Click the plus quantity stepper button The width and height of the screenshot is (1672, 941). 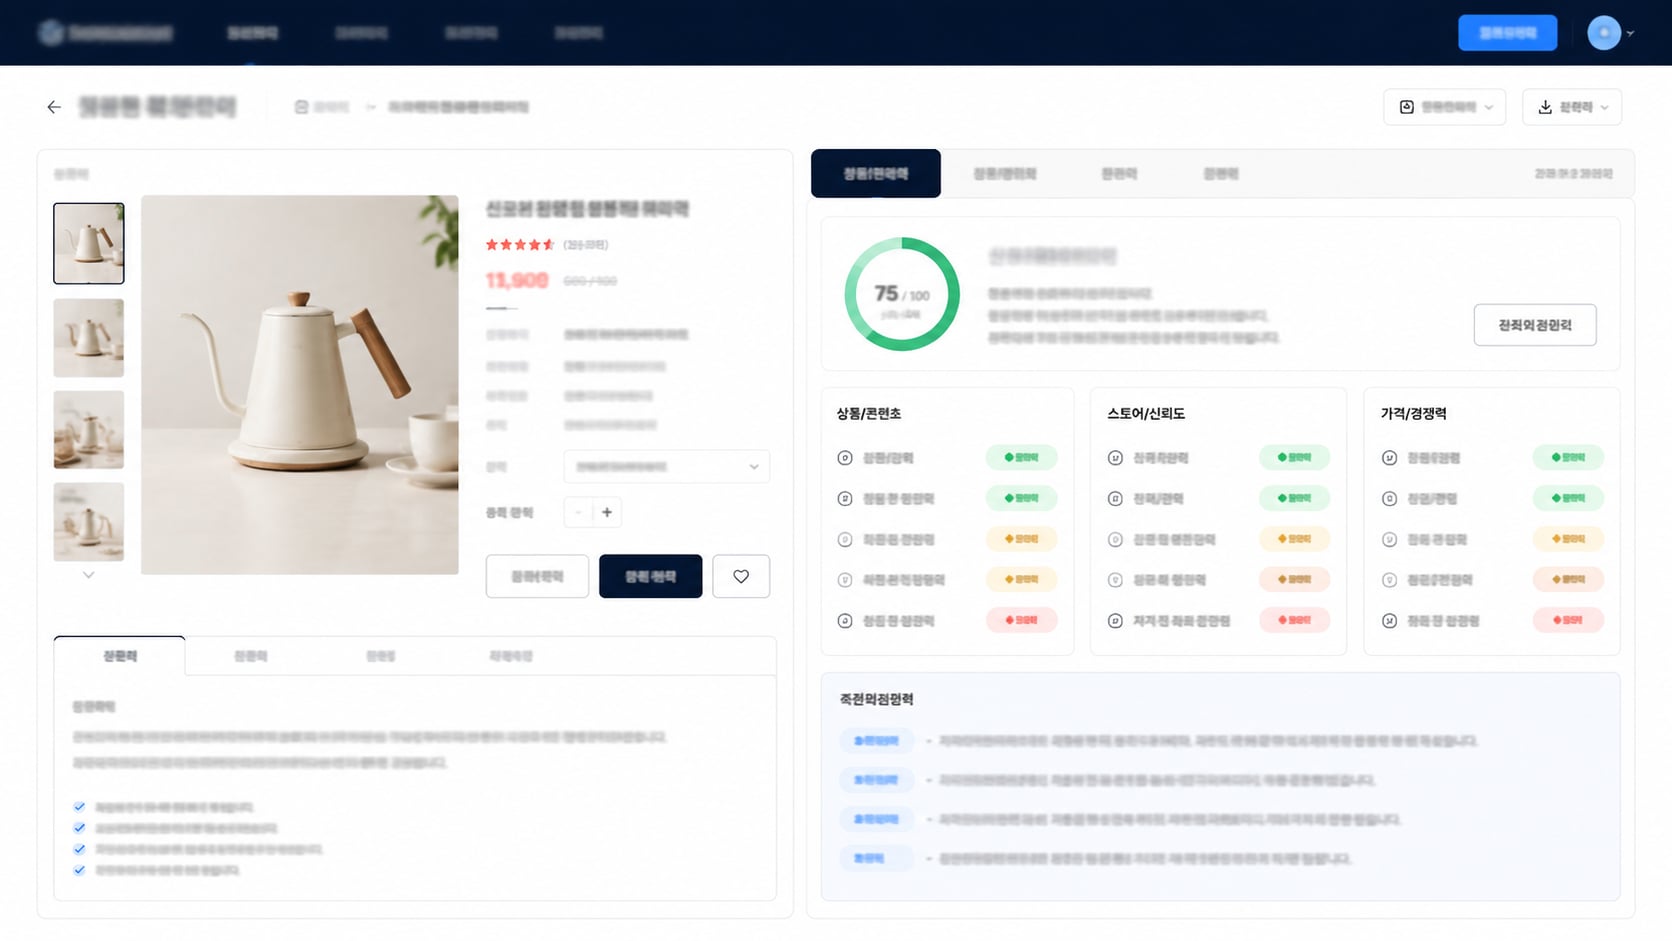[x=607, y=512]
